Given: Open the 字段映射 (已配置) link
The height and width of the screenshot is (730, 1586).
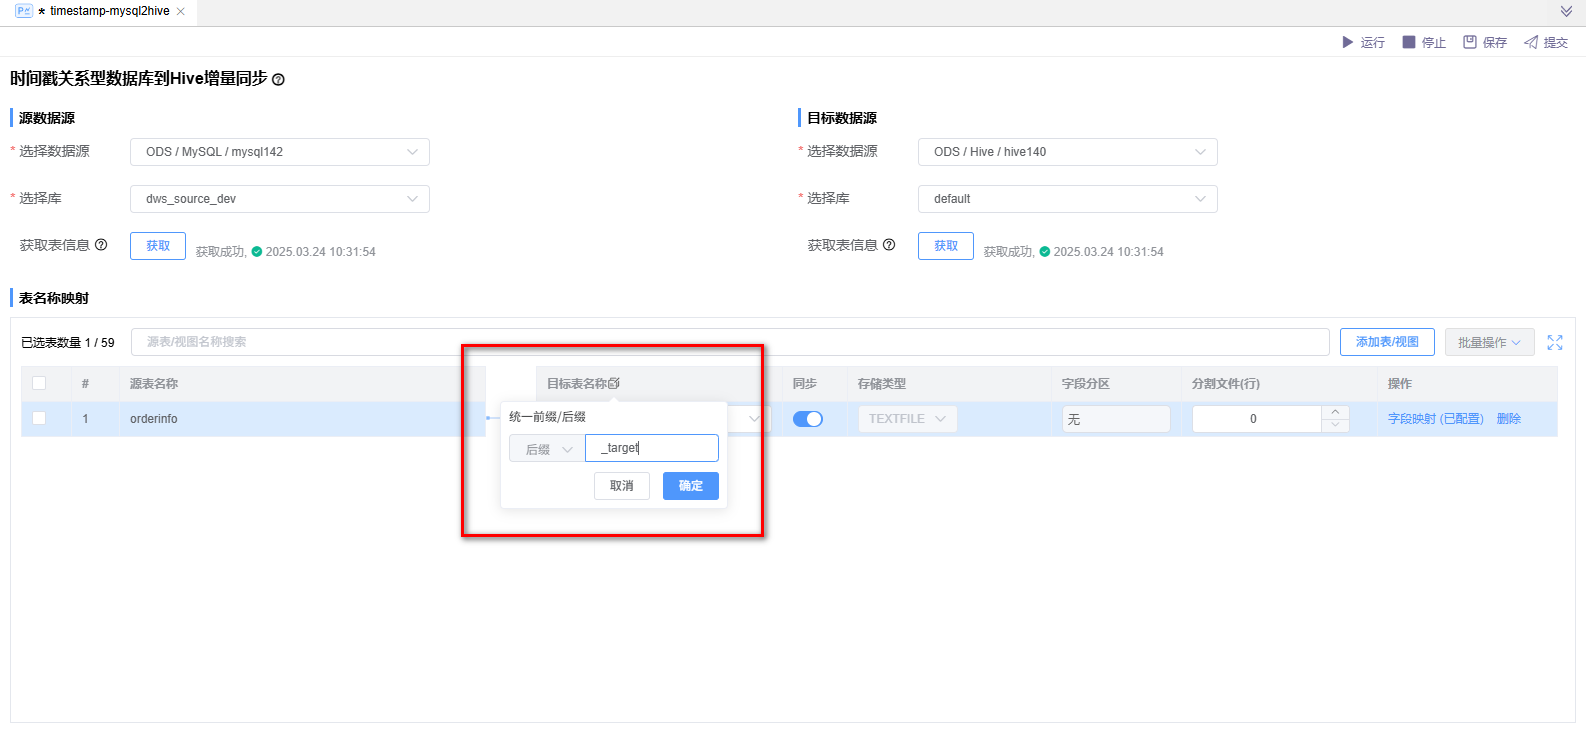Looking at the screenshot, I should [x=1435, y=419].
